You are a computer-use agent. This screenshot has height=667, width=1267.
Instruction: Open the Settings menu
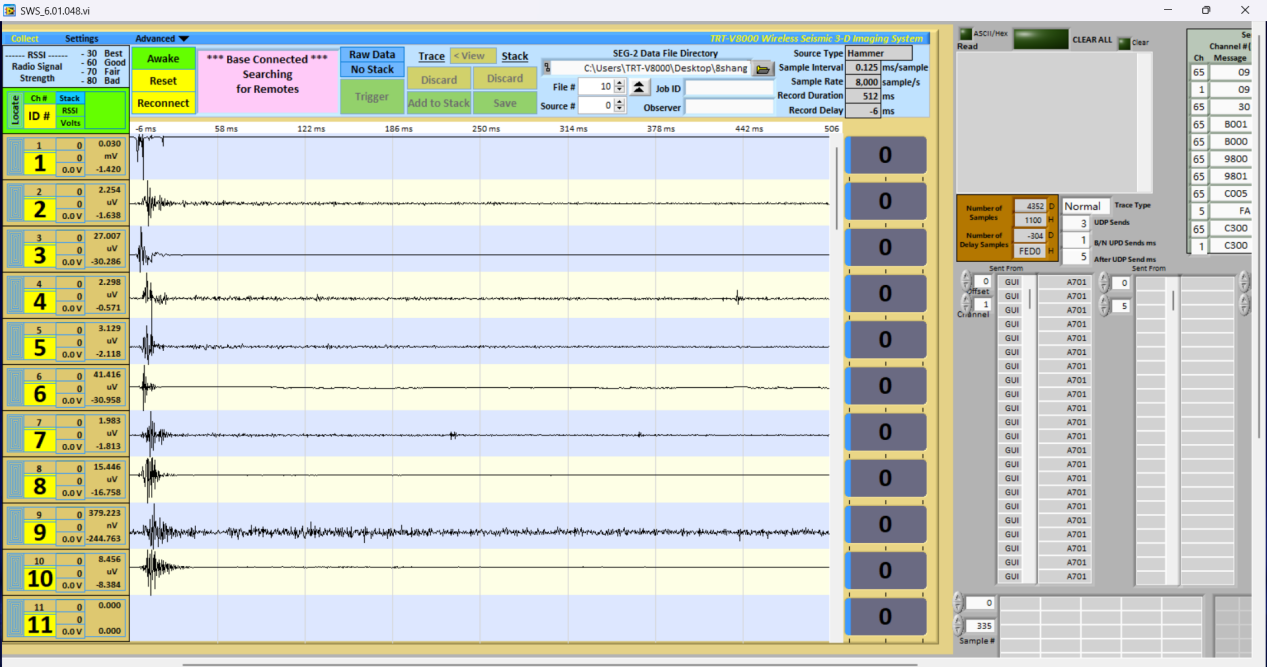tap(82, 38)
